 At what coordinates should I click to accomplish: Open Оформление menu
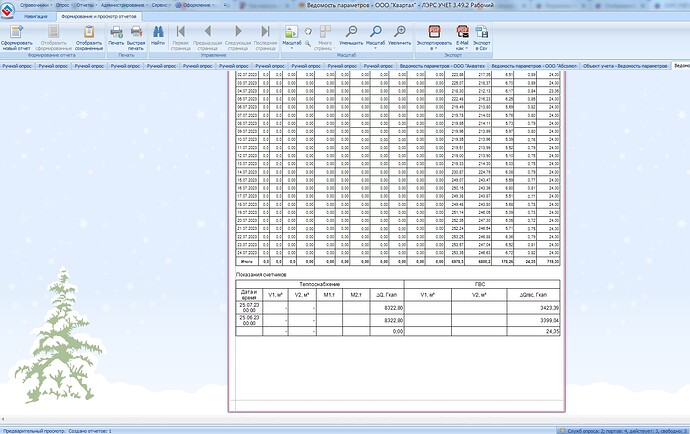(196, 5)
